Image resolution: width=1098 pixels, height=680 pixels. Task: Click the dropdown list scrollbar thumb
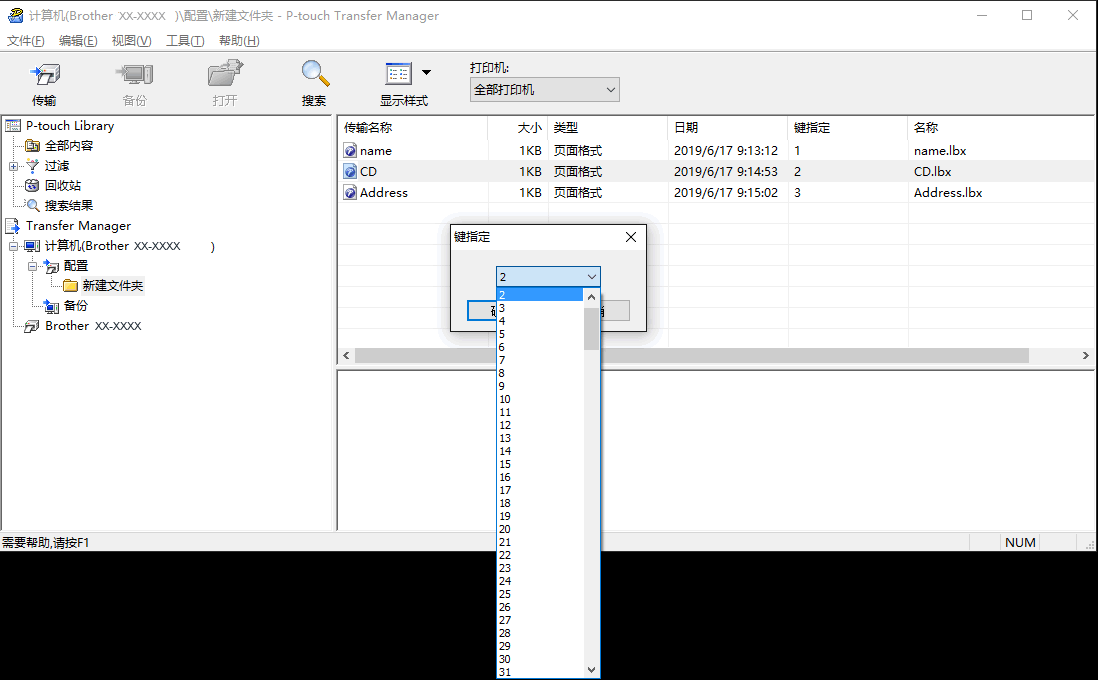point(592,328)
